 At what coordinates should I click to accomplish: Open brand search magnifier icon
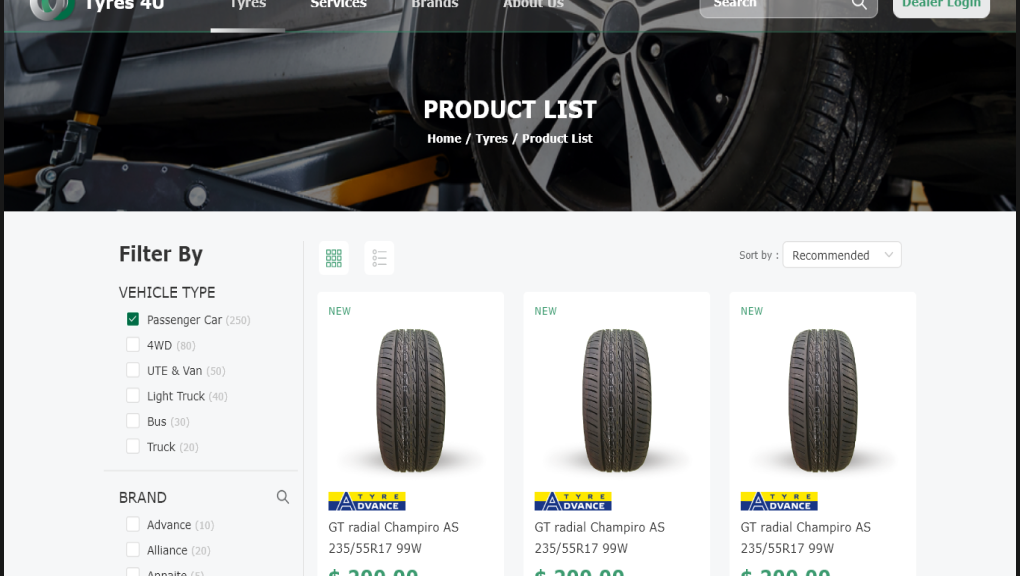(x=282, y=497)
